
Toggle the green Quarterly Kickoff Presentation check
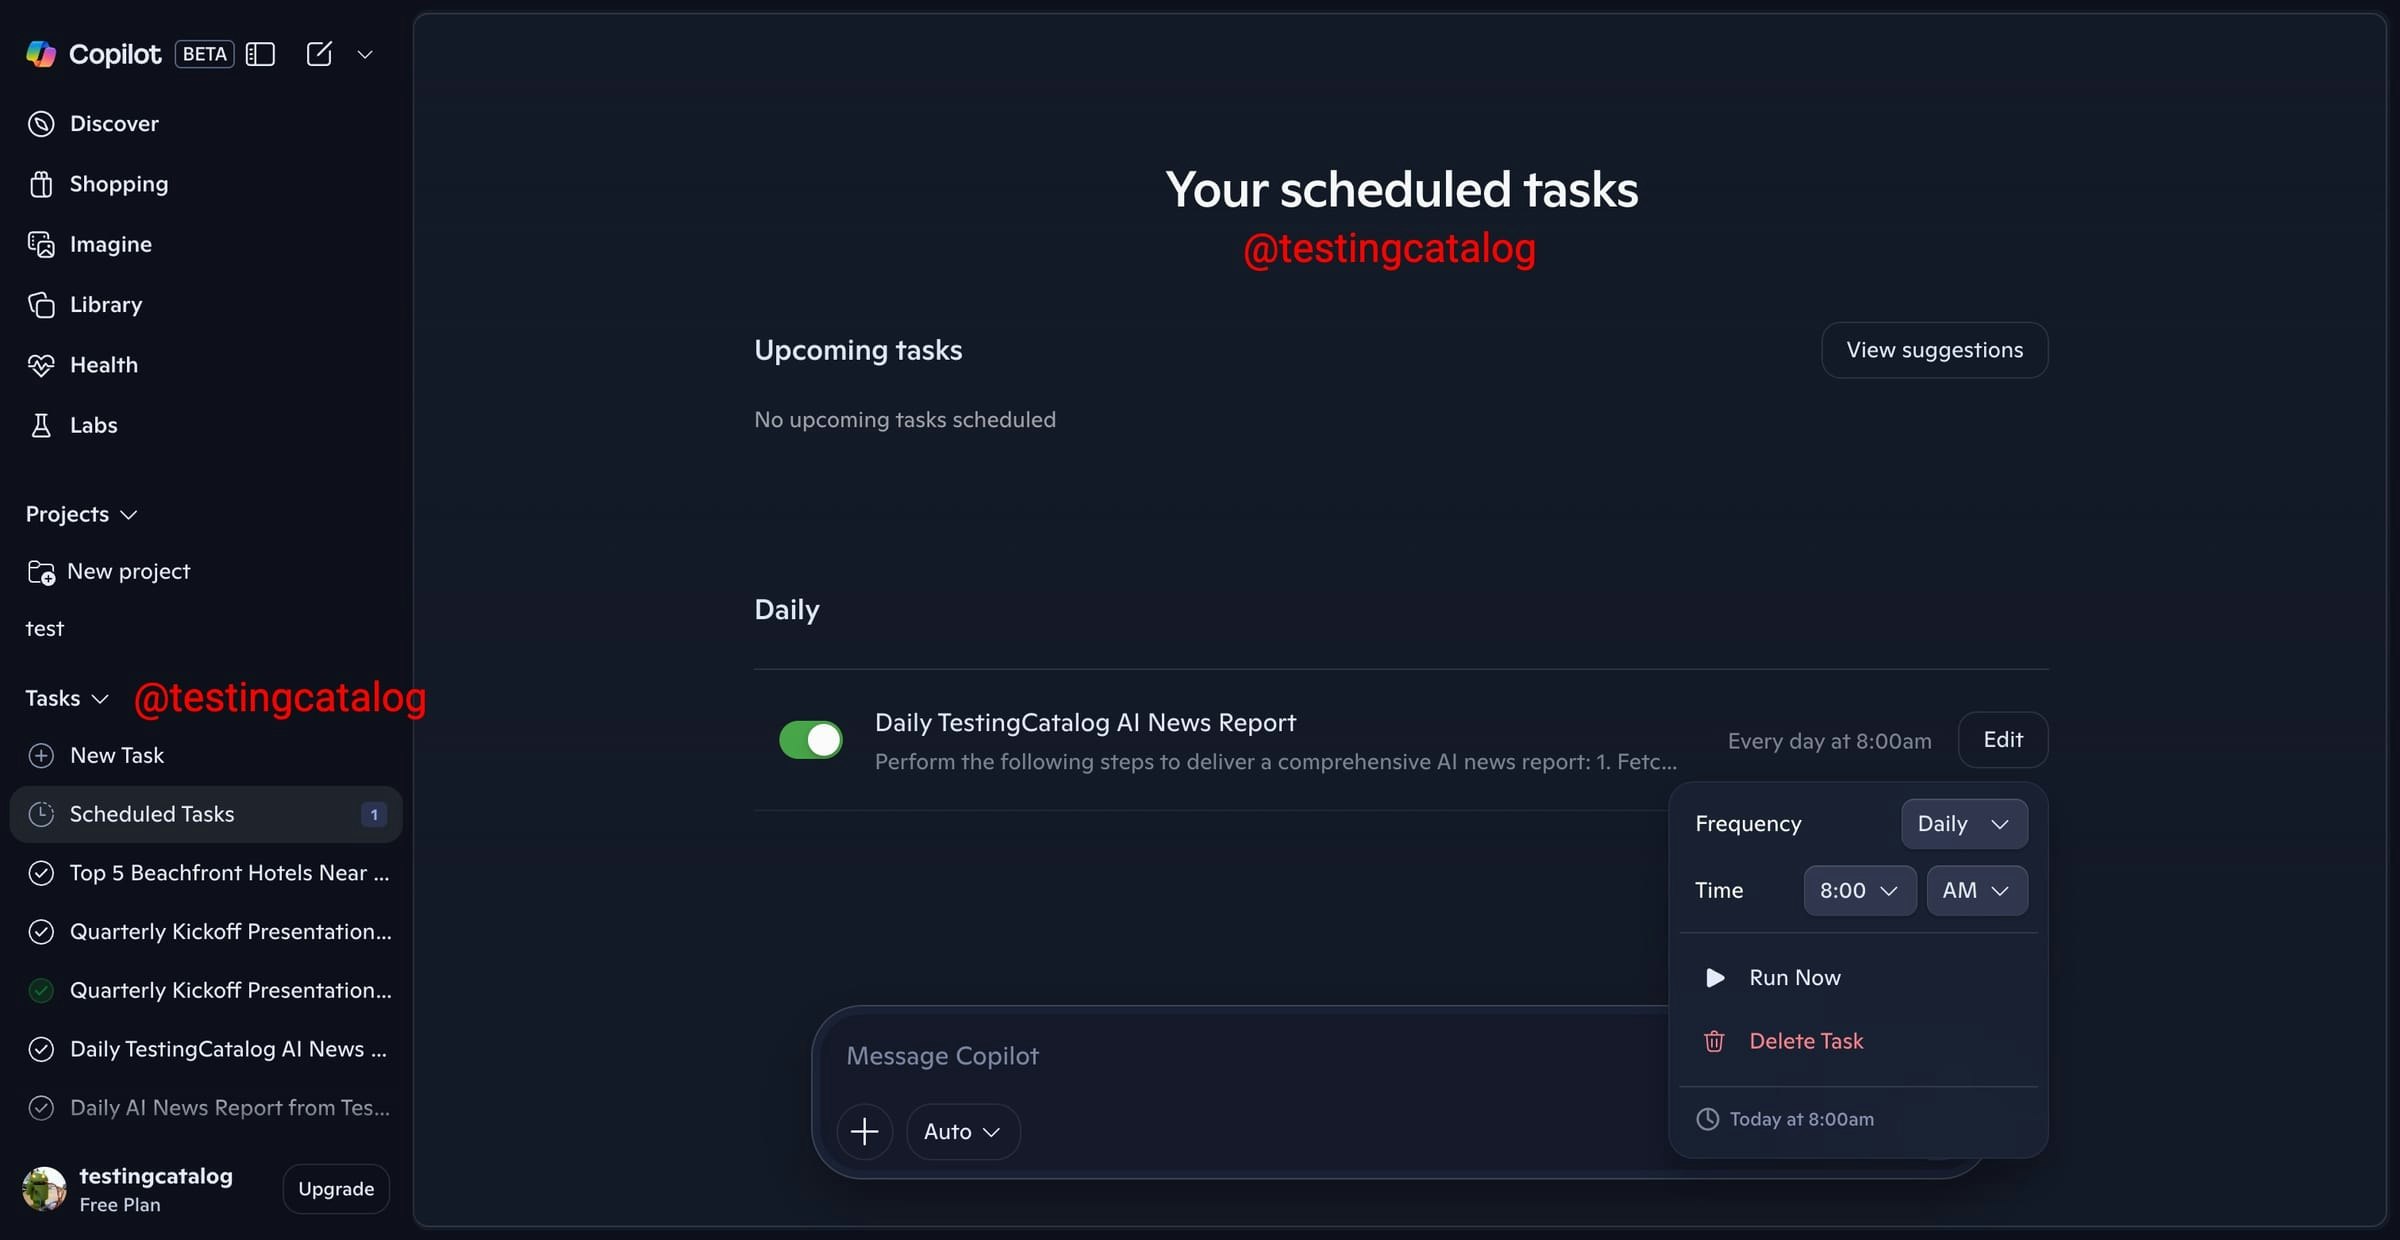click(41, 991)
